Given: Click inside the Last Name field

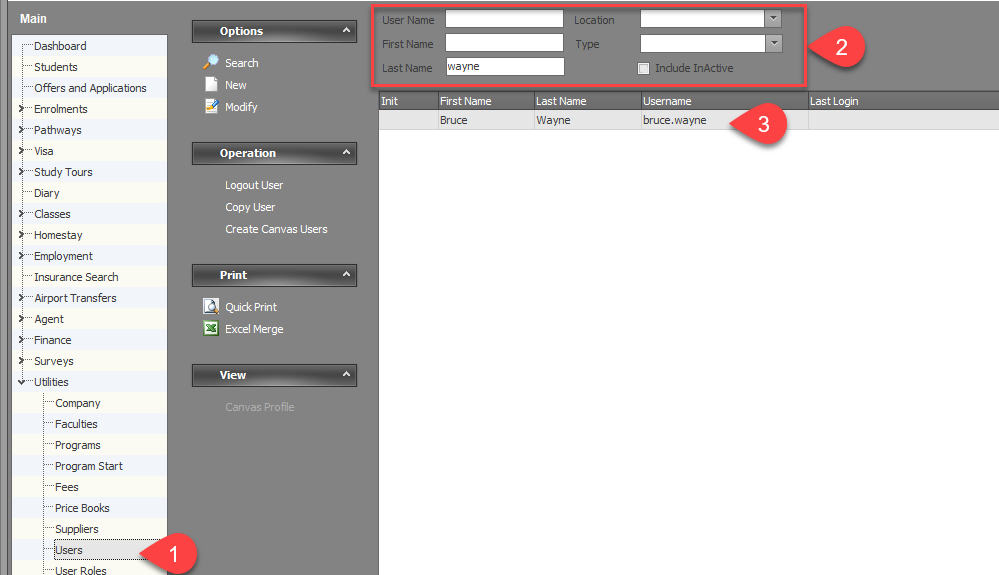Looking at the screenshot, I should [x=504, y=67].
